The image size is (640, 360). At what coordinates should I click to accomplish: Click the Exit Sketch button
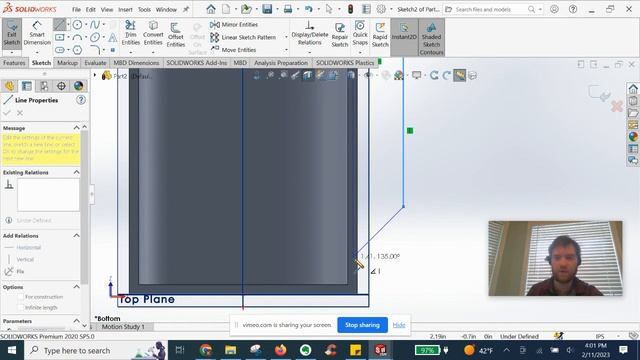click(x=12, y=34)
